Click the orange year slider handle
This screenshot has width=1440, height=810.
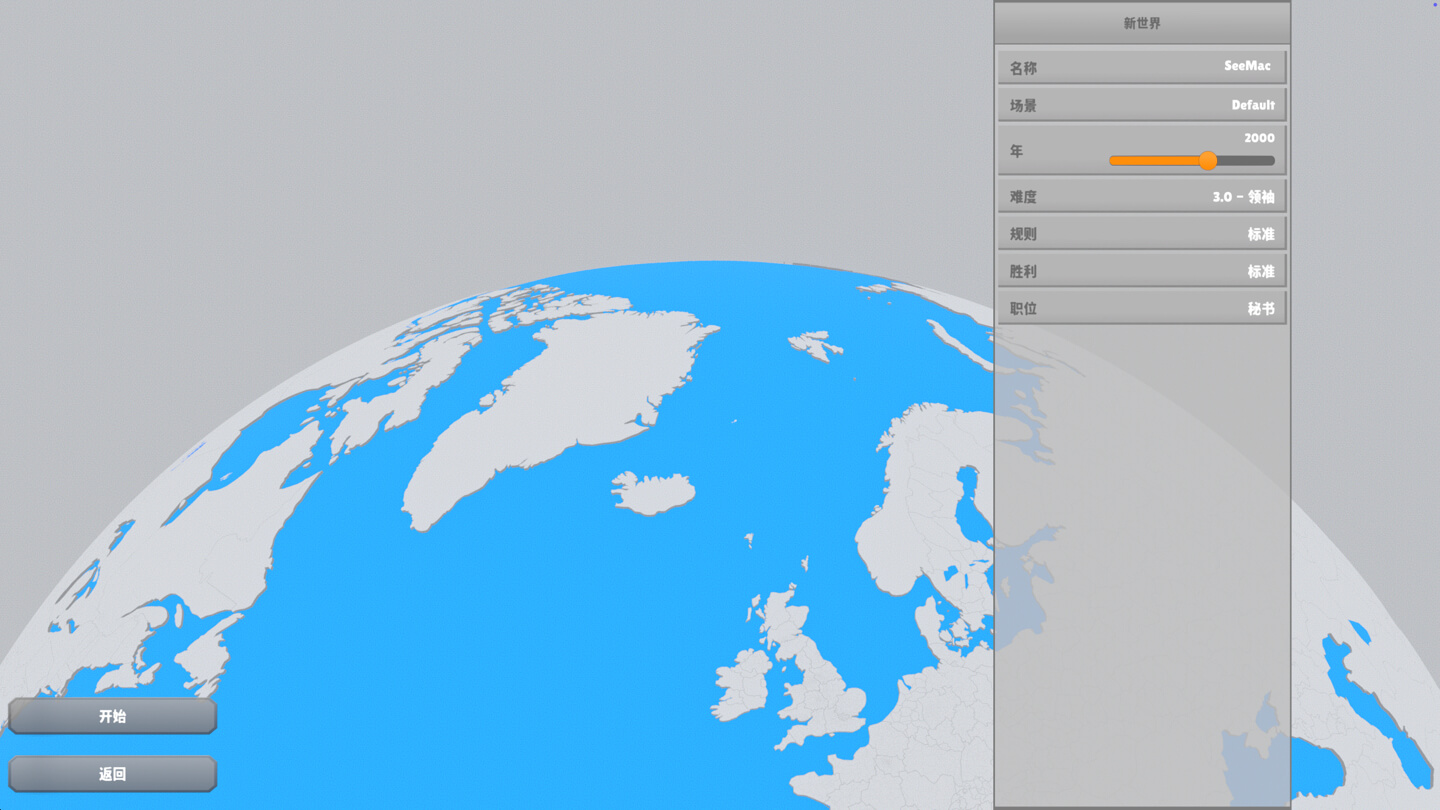(1207, 160)
